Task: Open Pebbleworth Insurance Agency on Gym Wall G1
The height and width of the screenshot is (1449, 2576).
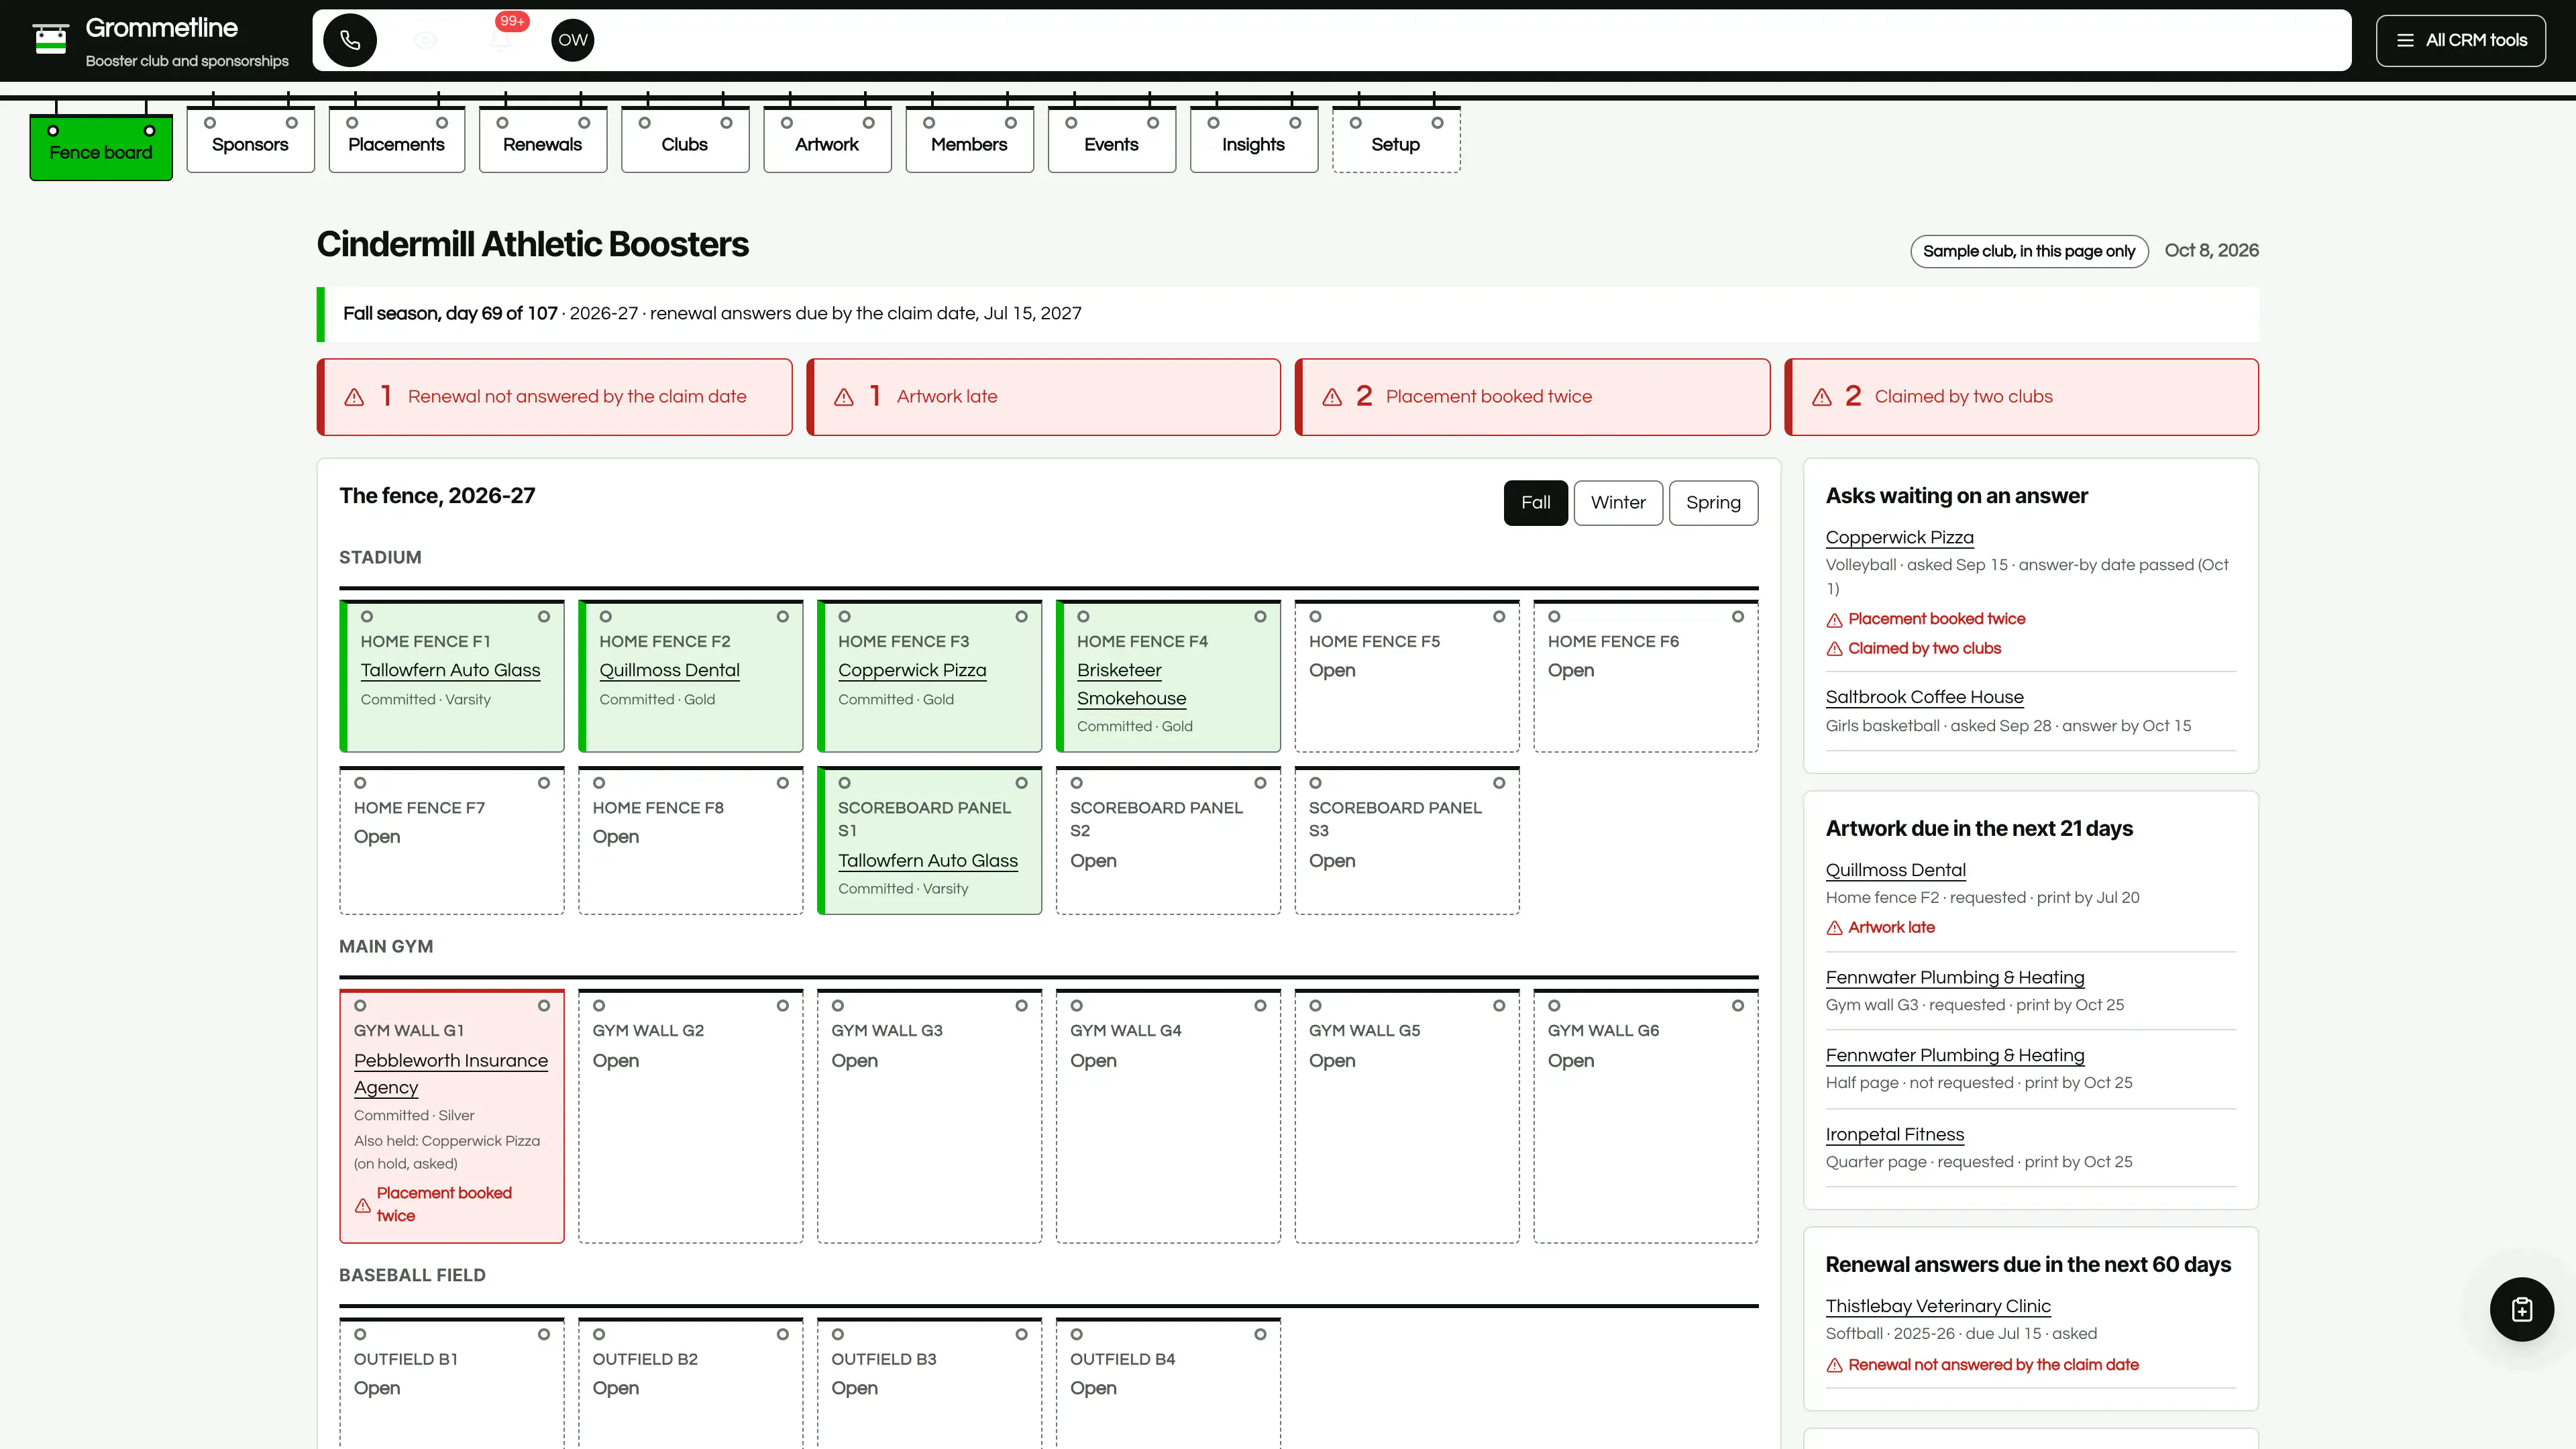Action: pos(451,1074)
